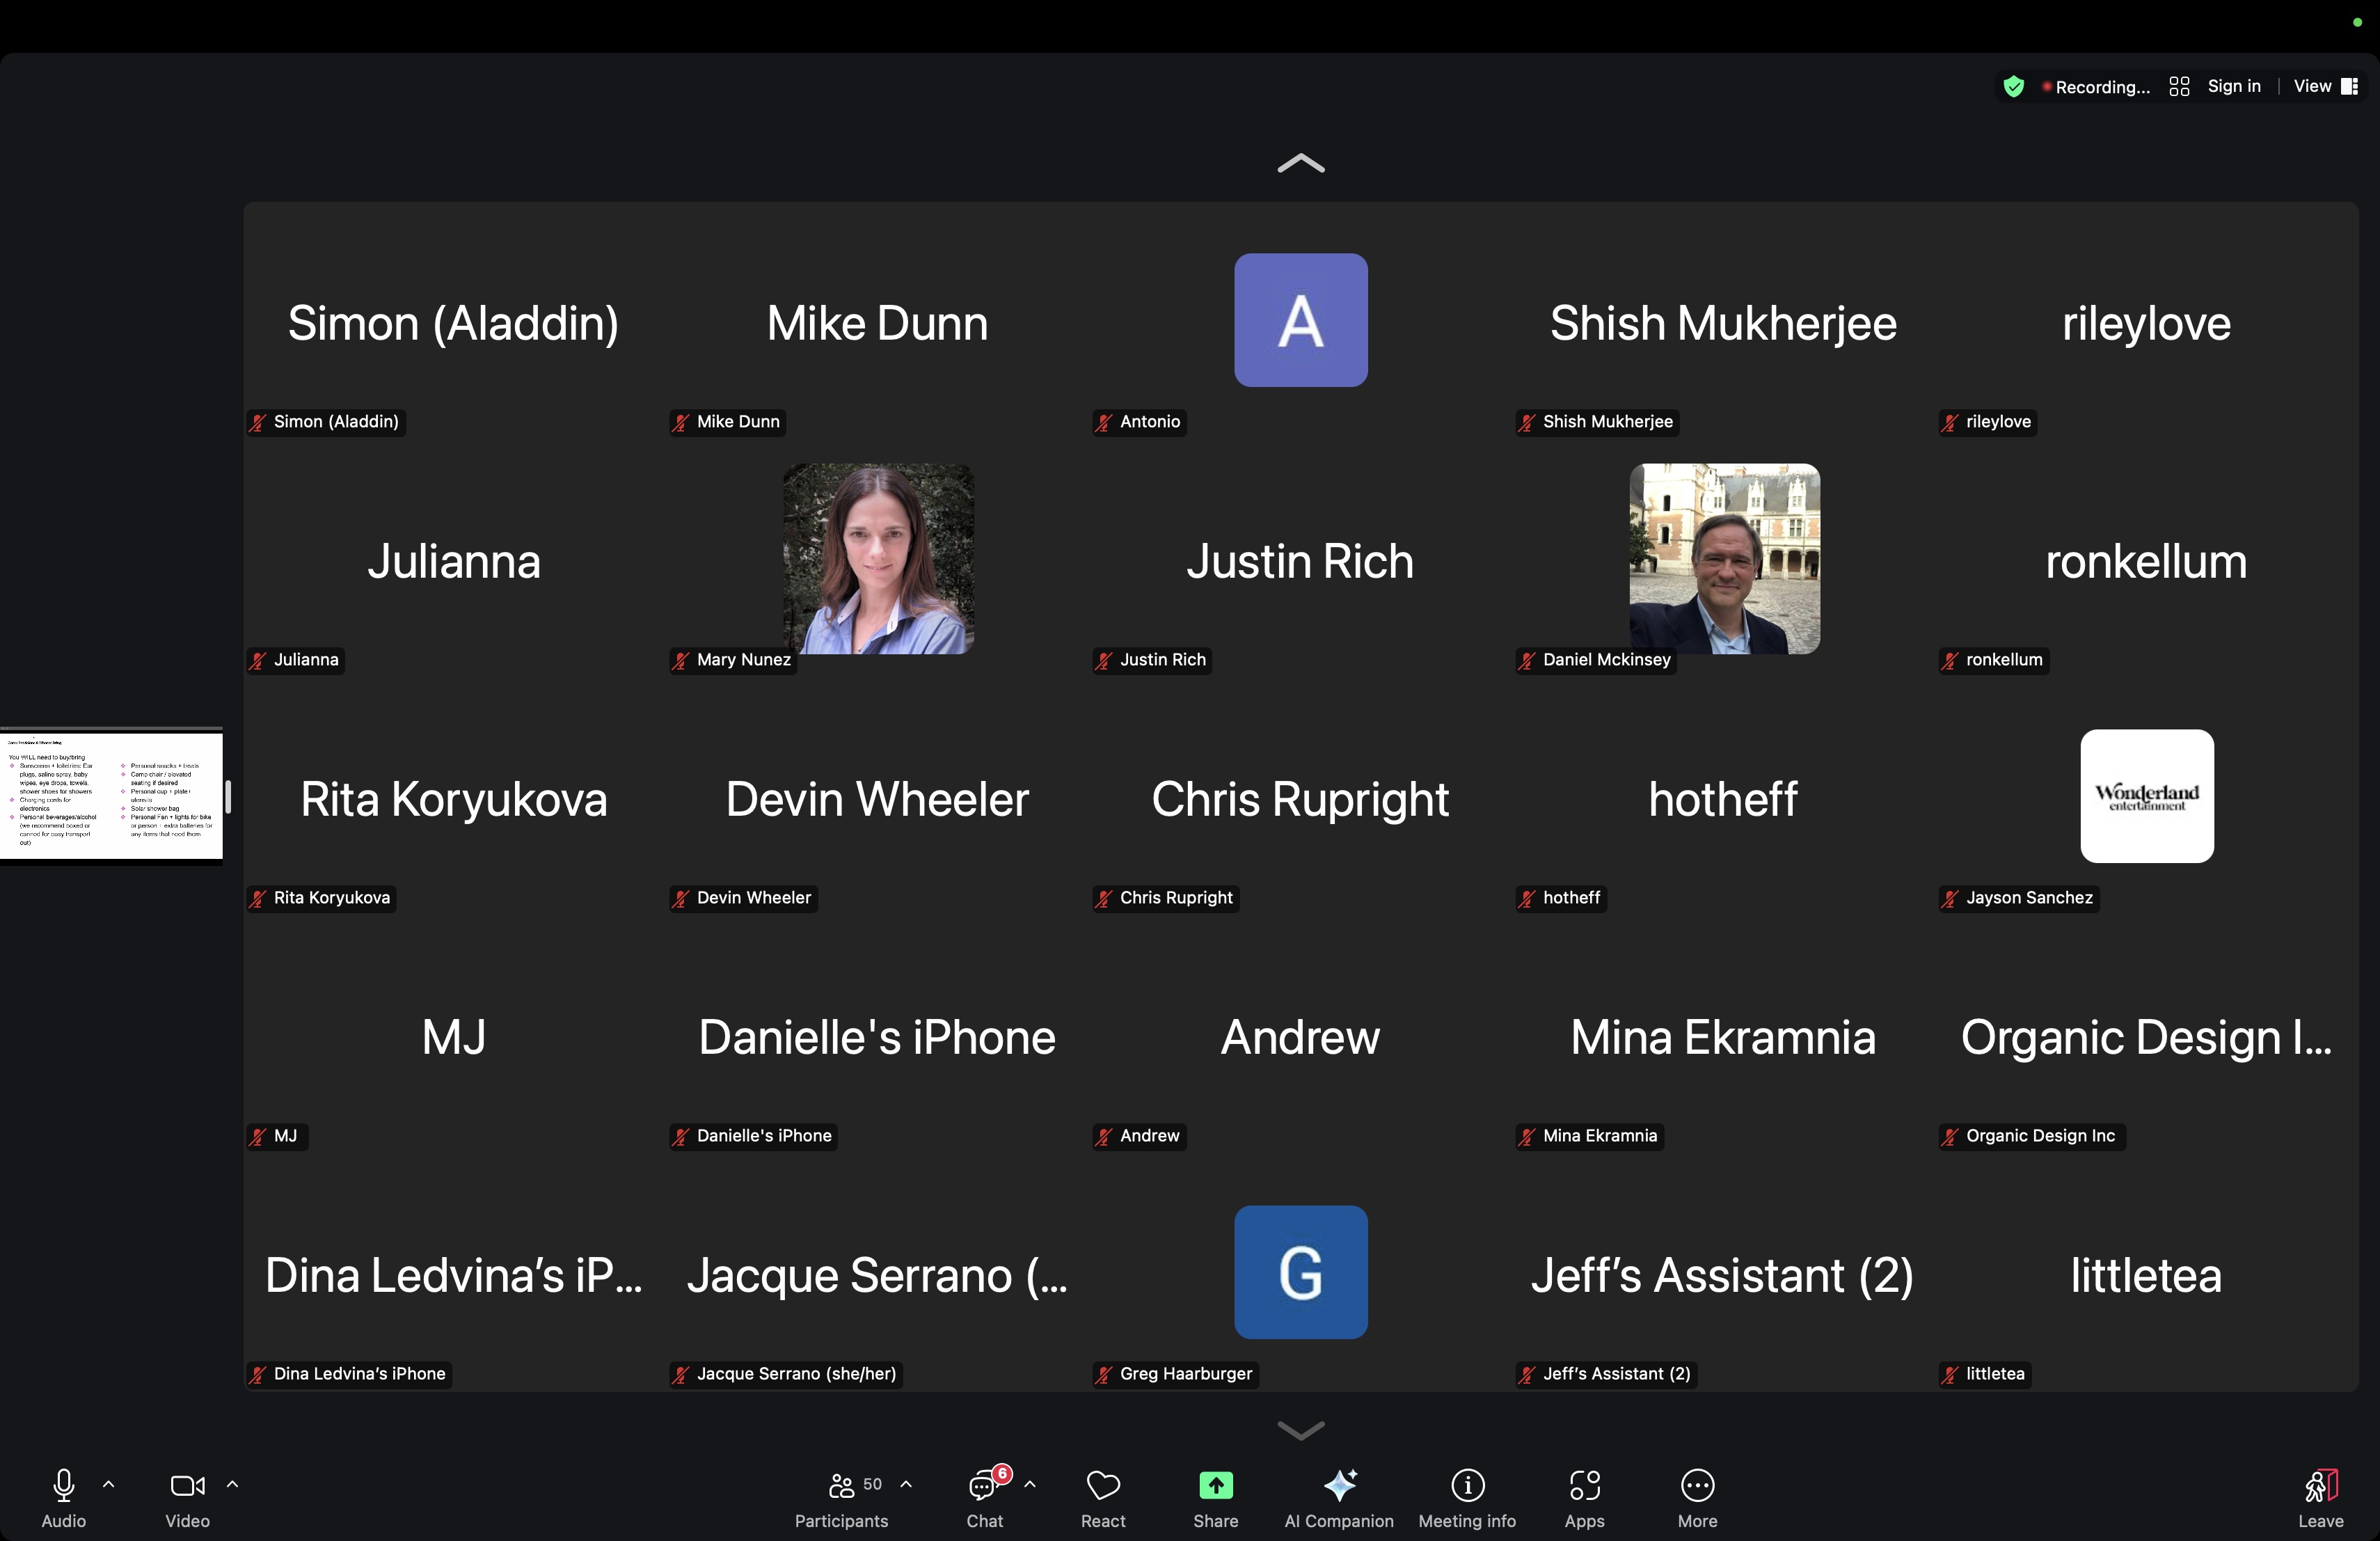Viewport: 2380px width, 1541px height.
Task: Click the green Share screen icon
Action: (1215, 1485)
